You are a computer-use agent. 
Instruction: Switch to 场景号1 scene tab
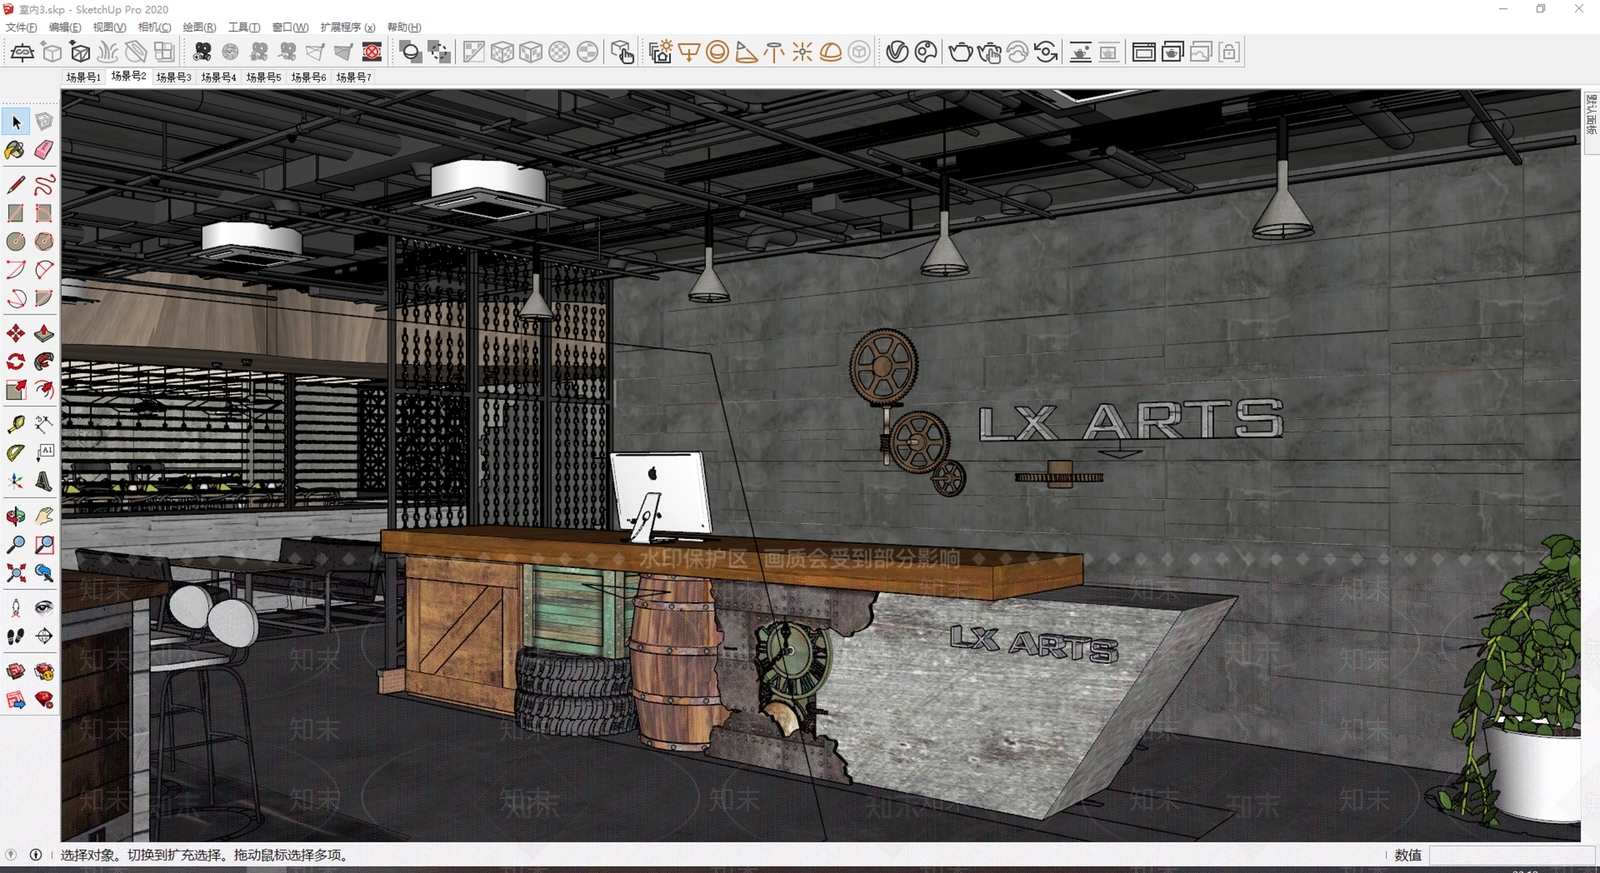83,77
